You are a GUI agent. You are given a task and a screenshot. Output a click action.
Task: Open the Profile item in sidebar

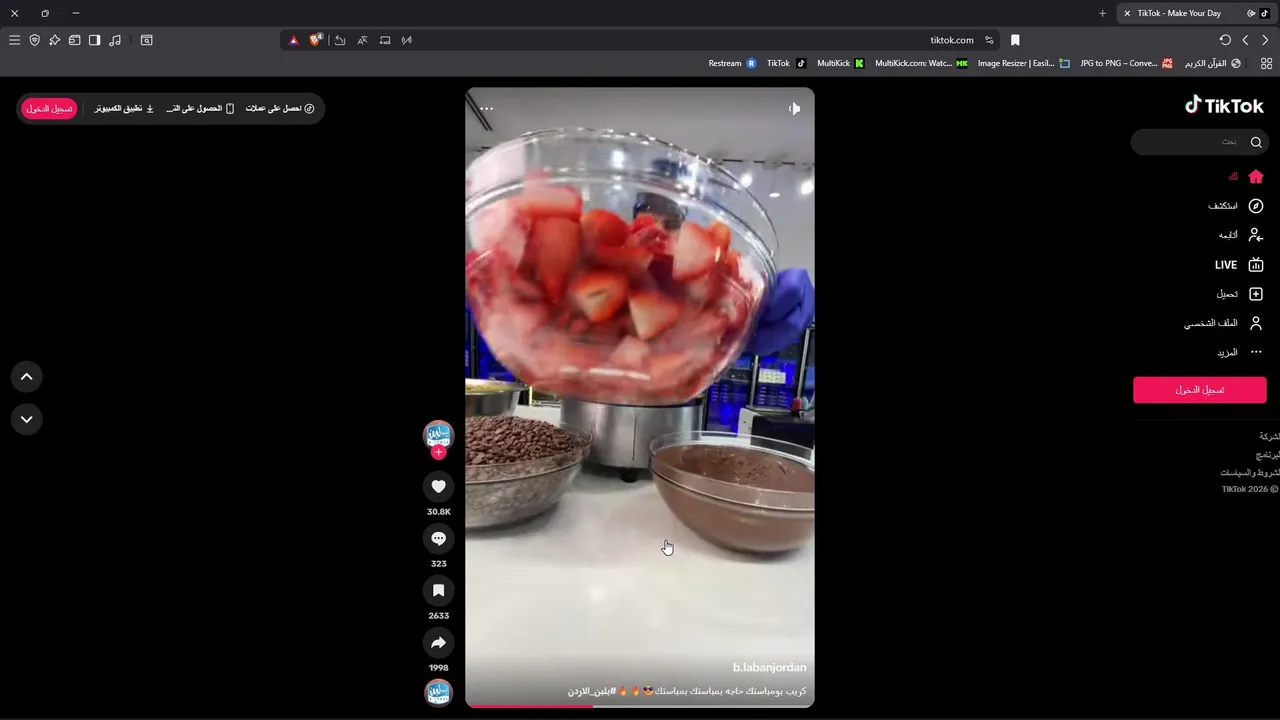click(1224, 323)
